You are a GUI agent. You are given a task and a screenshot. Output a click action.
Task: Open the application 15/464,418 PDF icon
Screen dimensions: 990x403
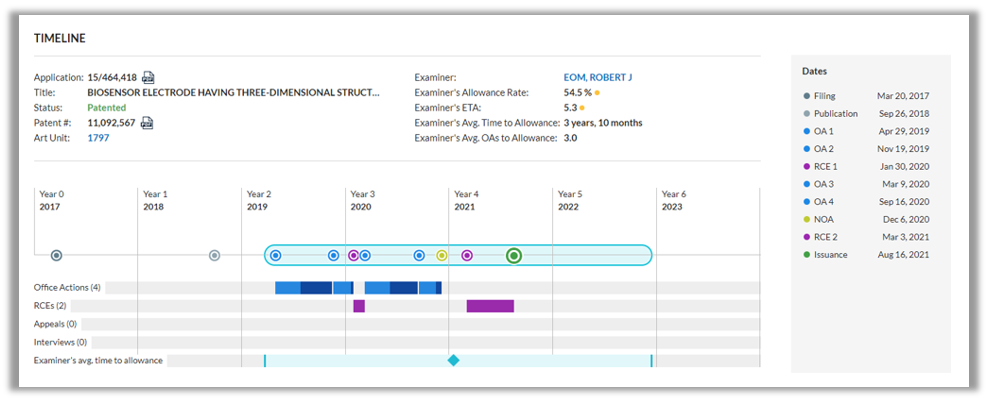(148, 78)
